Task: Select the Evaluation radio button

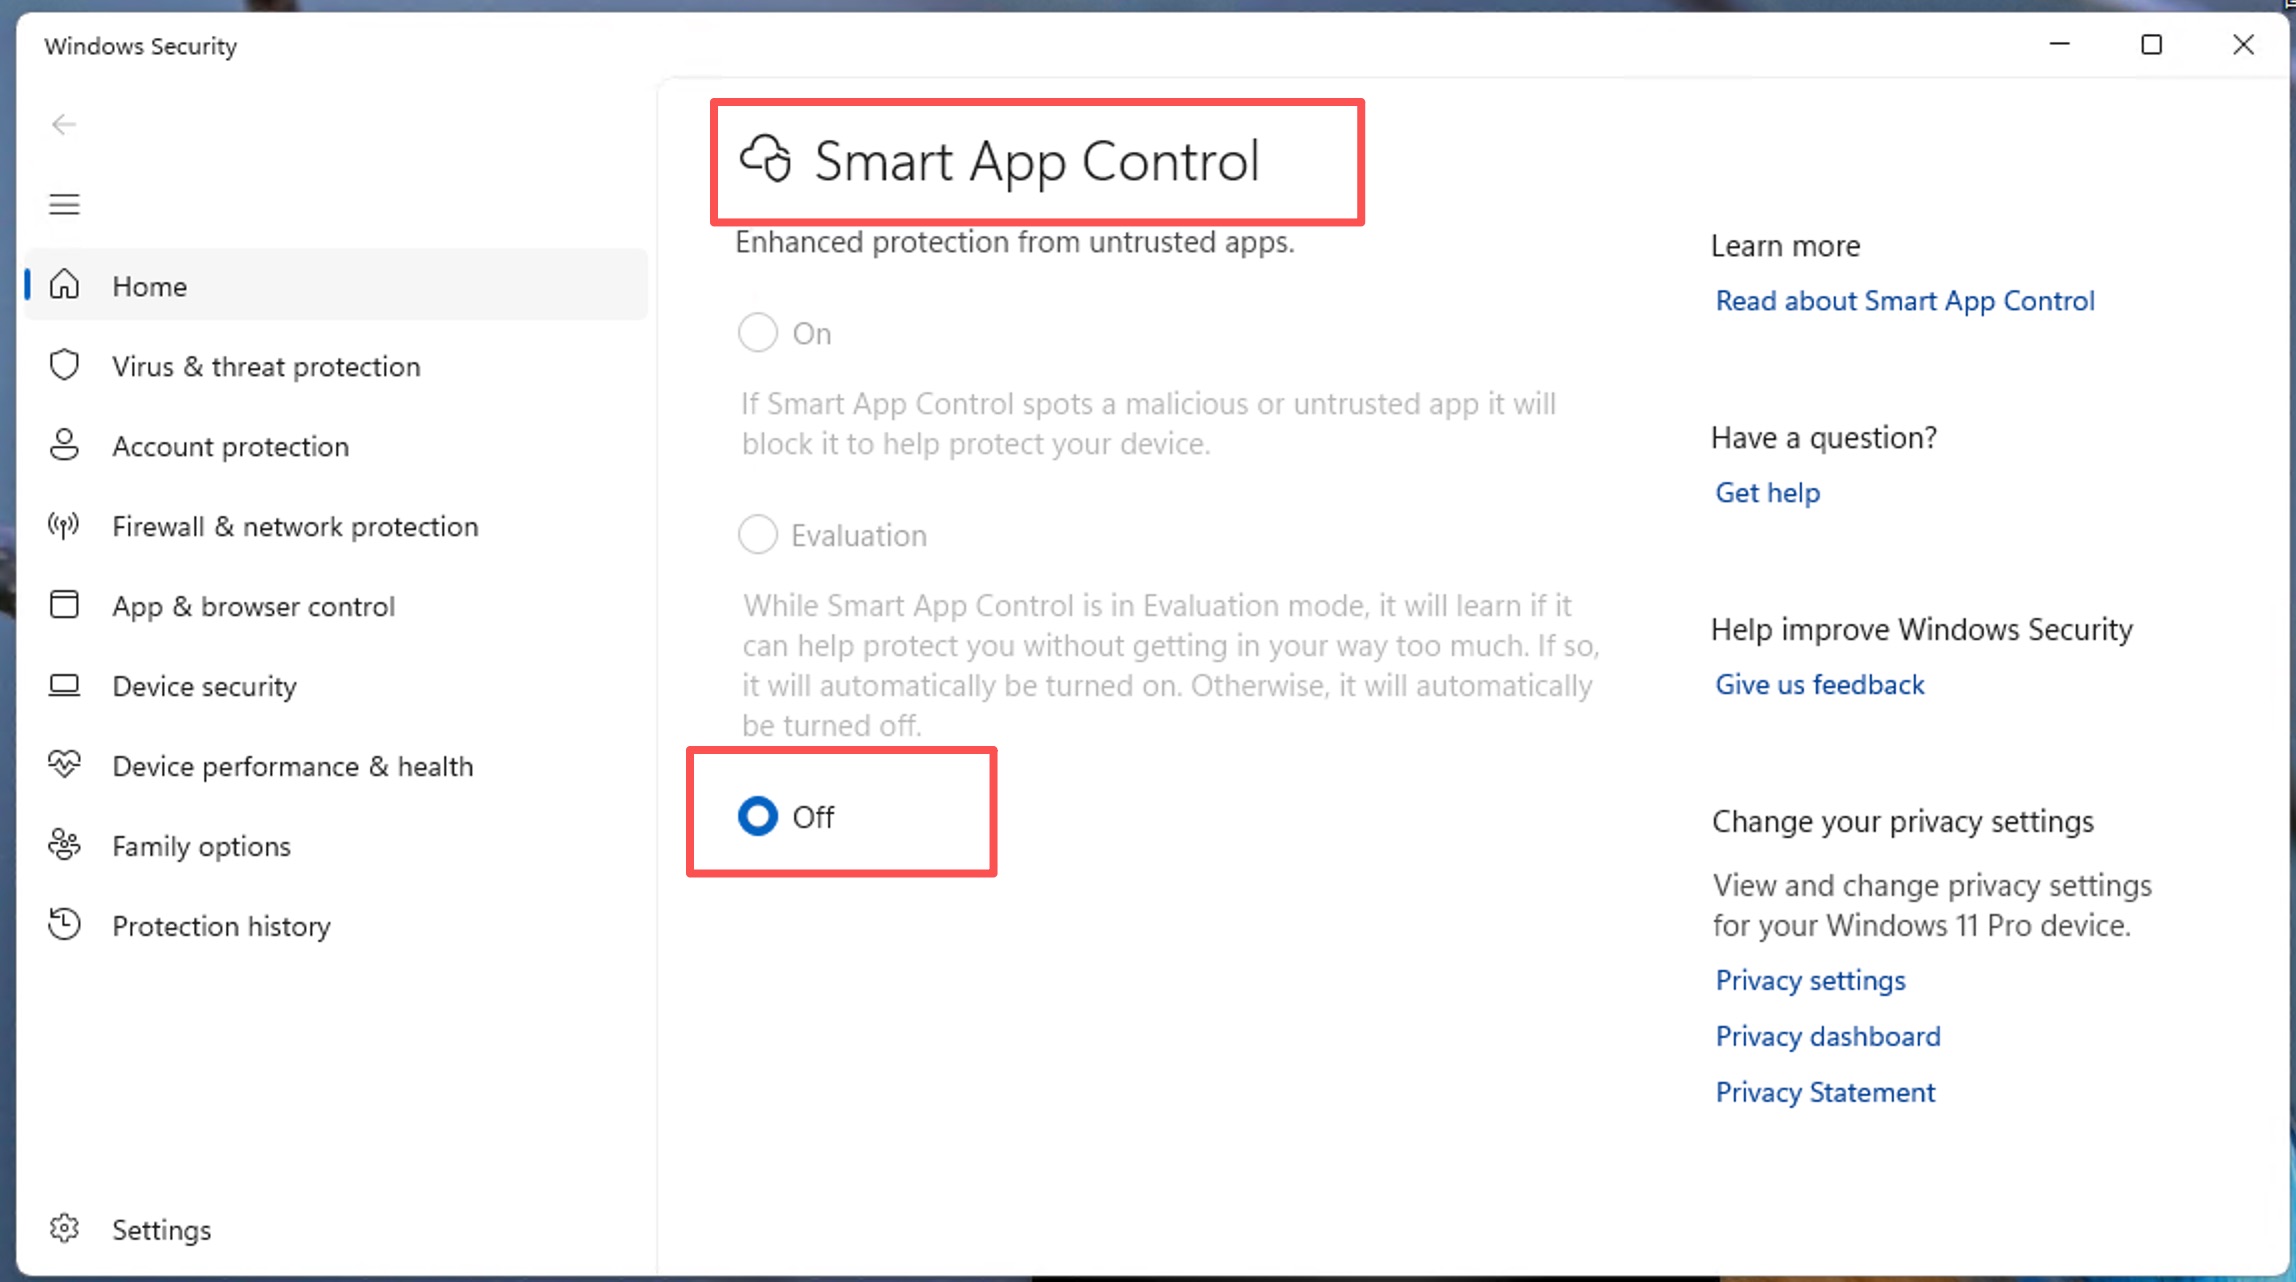Action: tap(757, 534)
